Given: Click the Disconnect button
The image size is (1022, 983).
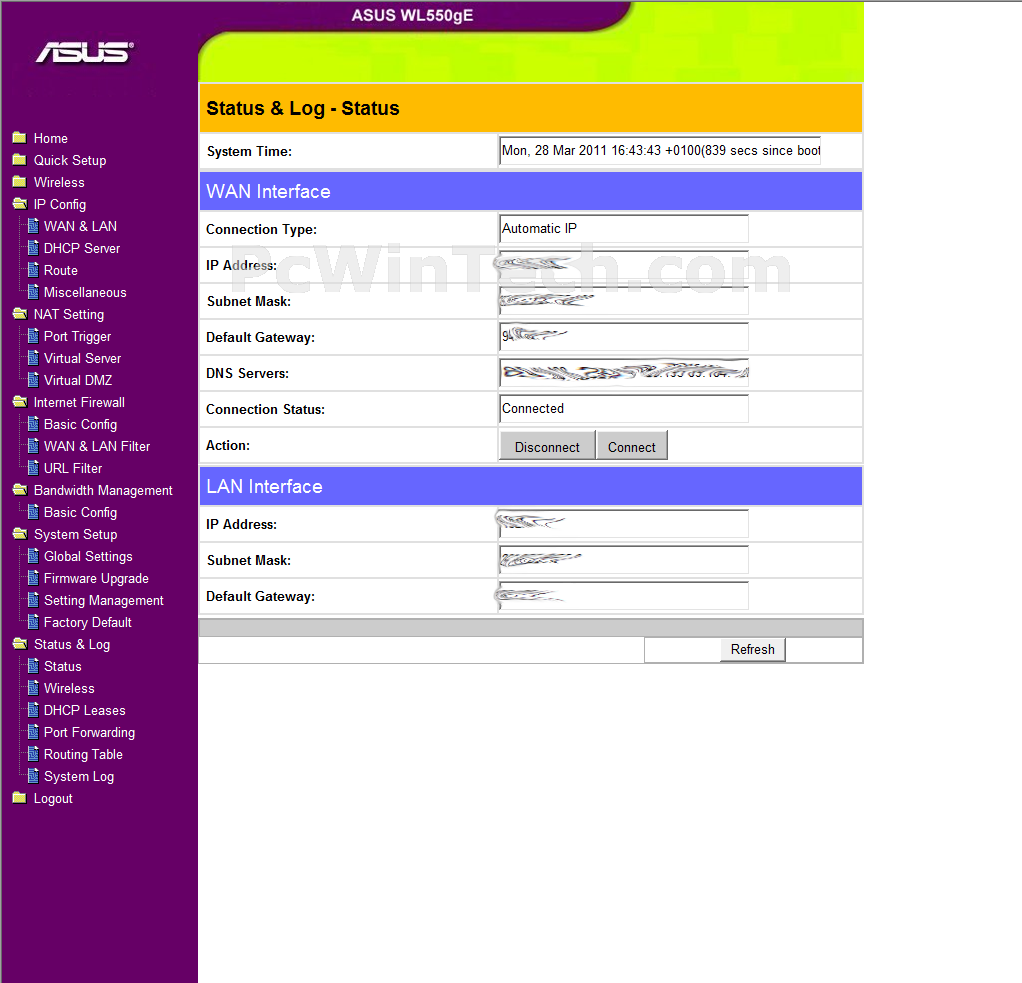Looking at the screenshot, I should pos(547,447).
